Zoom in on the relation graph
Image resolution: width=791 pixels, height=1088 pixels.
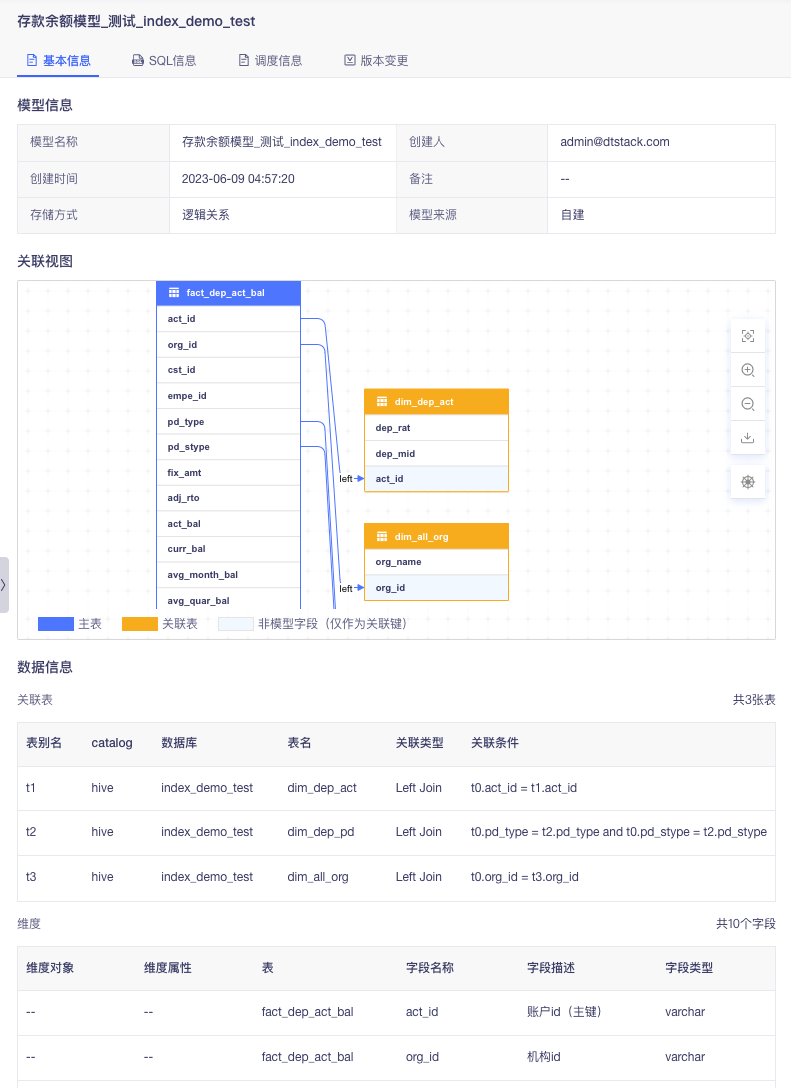748,370
